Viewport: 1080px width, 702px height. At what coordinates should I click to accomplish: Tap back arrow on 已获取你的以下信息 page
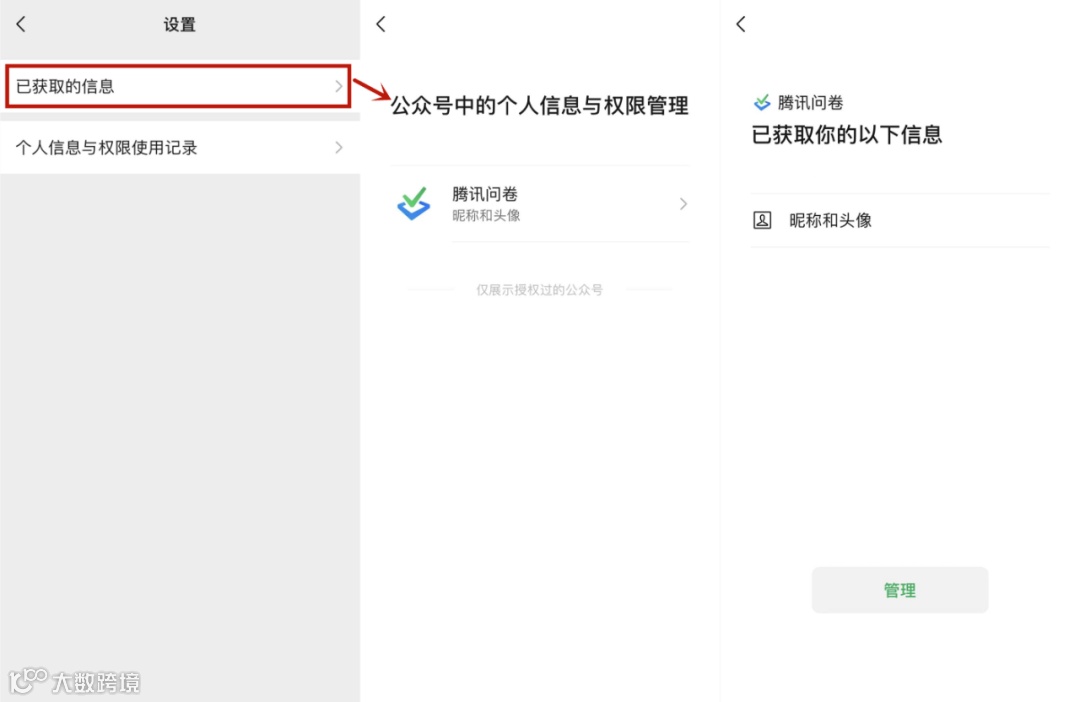click(741, 25)
